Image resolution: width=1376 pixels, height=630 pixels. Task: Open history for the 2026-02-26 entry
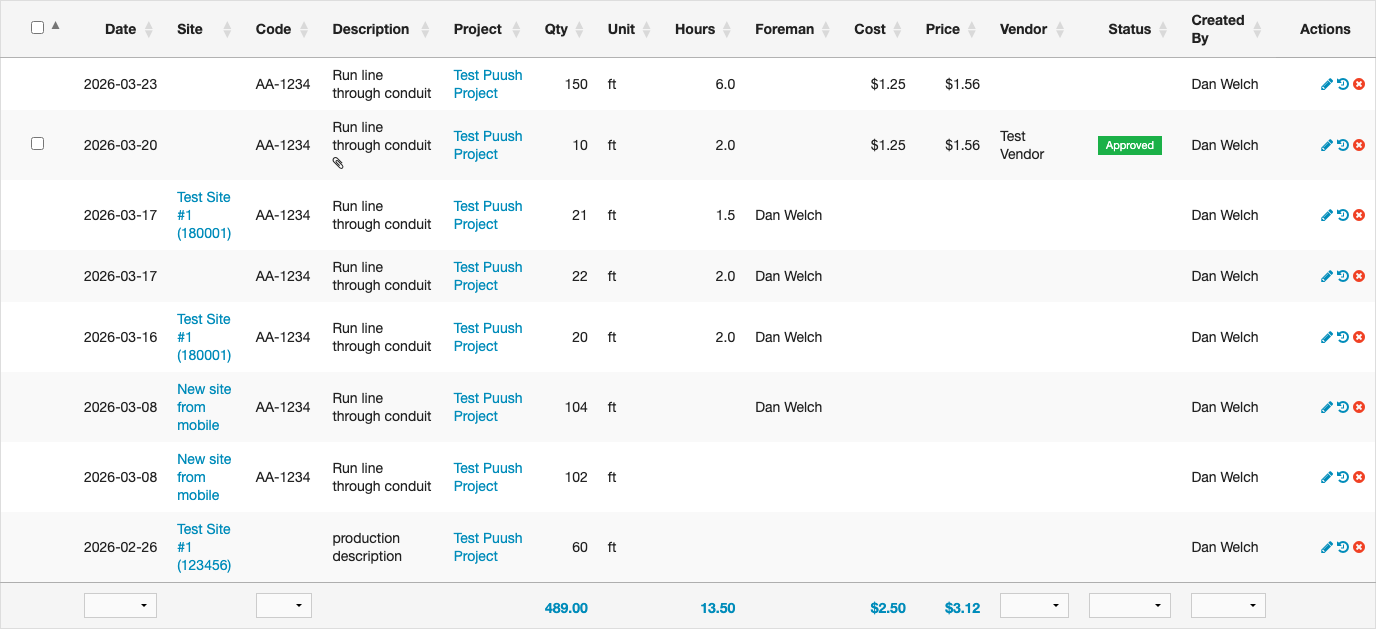click(1343, 547)
